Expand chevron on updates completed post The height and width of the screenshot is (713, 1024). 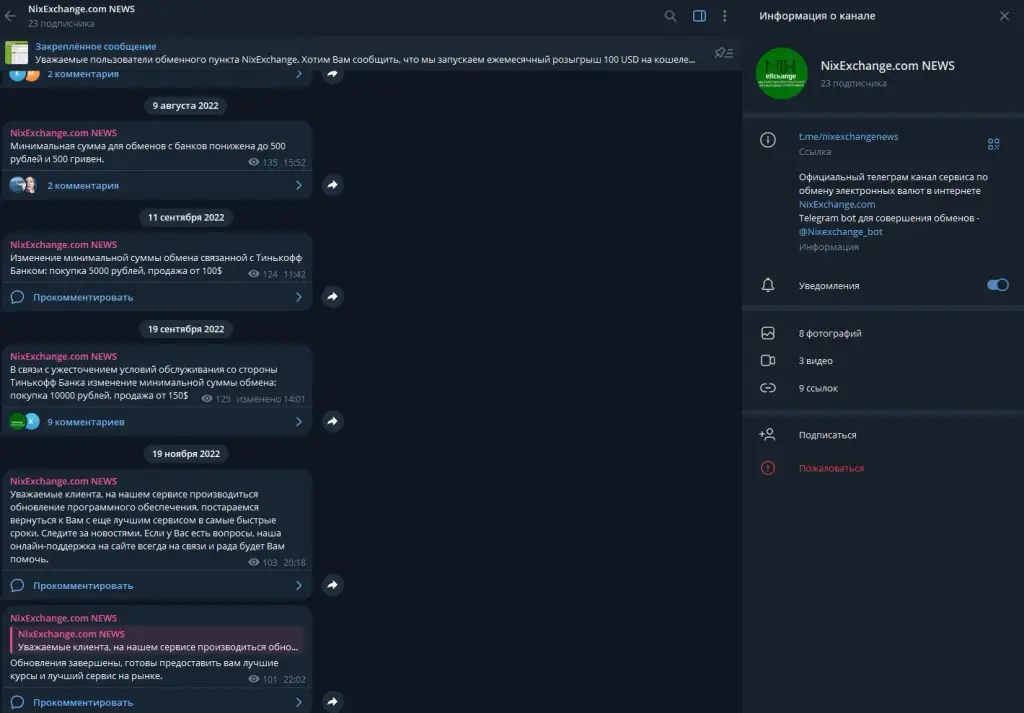[x=298, y=703]
